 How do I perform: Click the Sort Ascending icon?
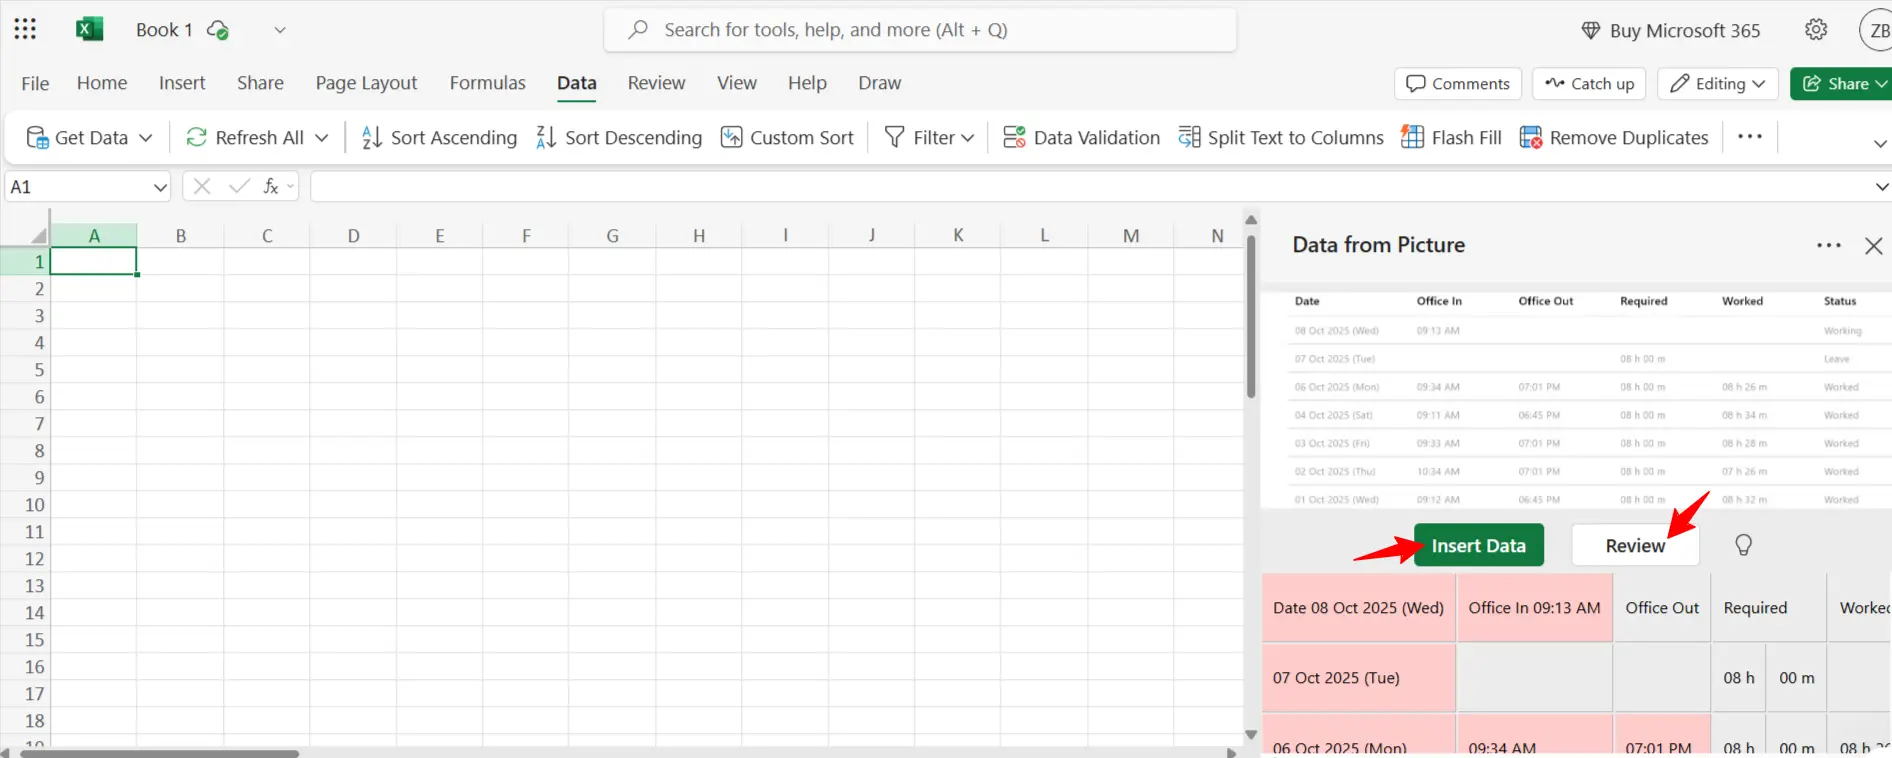coord(372,138)
